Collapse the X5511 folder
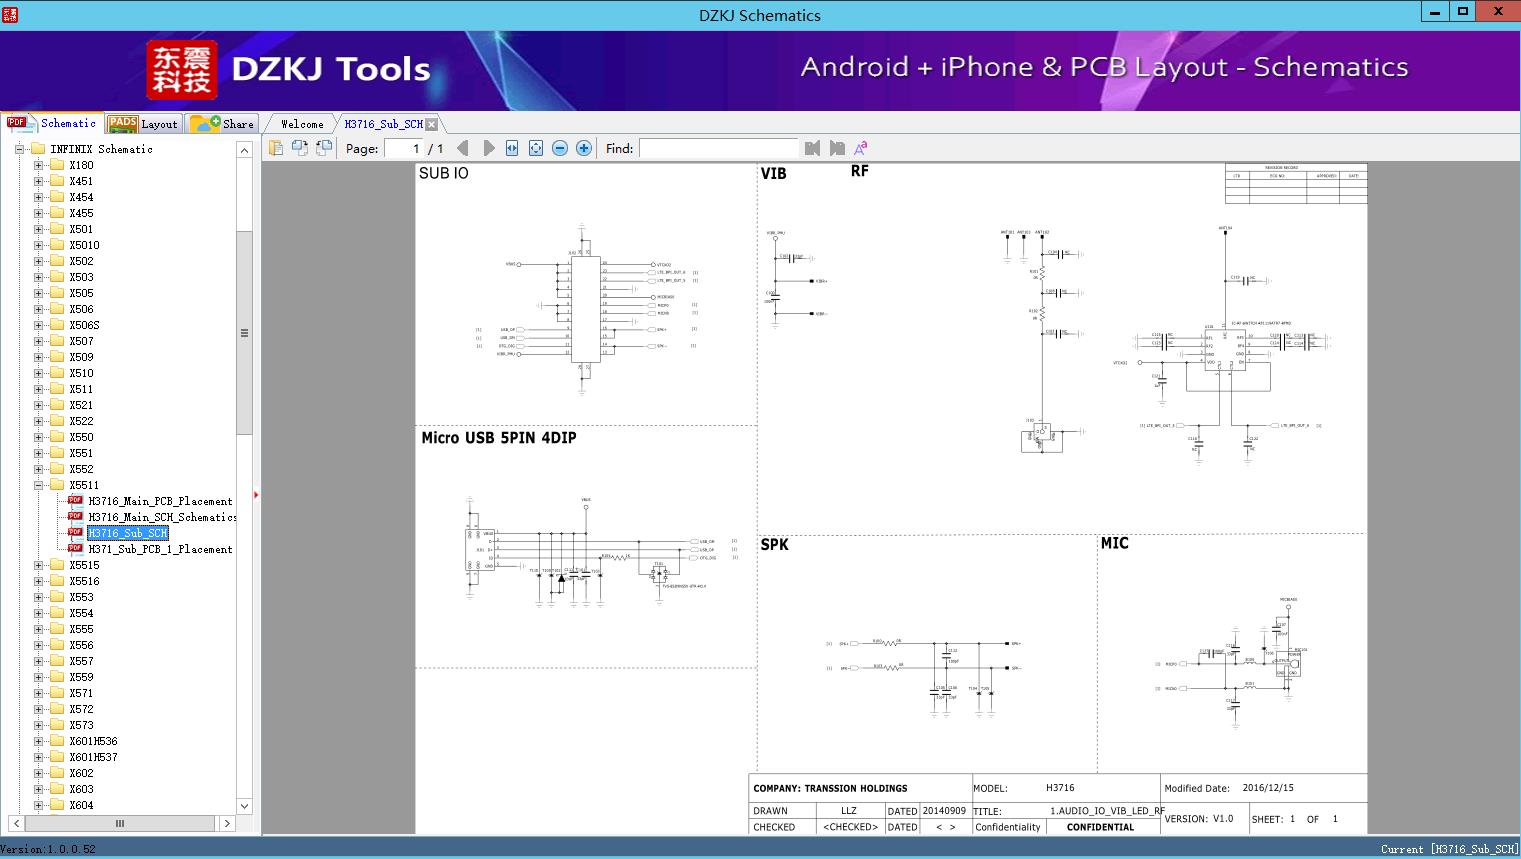This screenshot has width=1521, height=859. (x=38, y=485)
